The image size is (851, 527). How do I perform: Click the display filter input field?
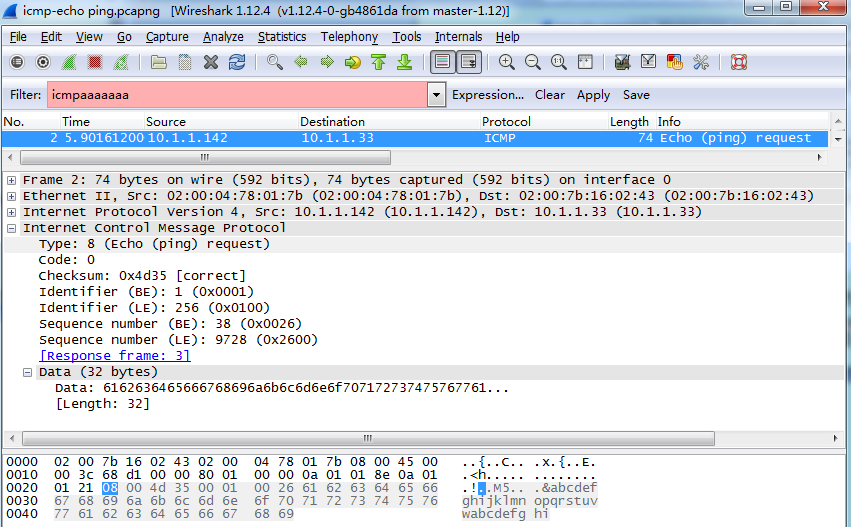[237, 95]
